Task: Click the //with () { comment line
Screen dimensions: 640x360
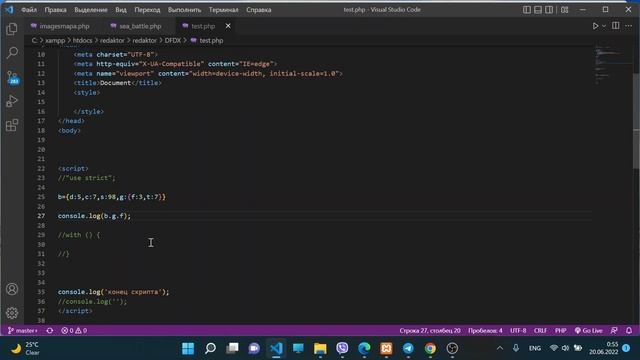Action: [x=79, y=235]
